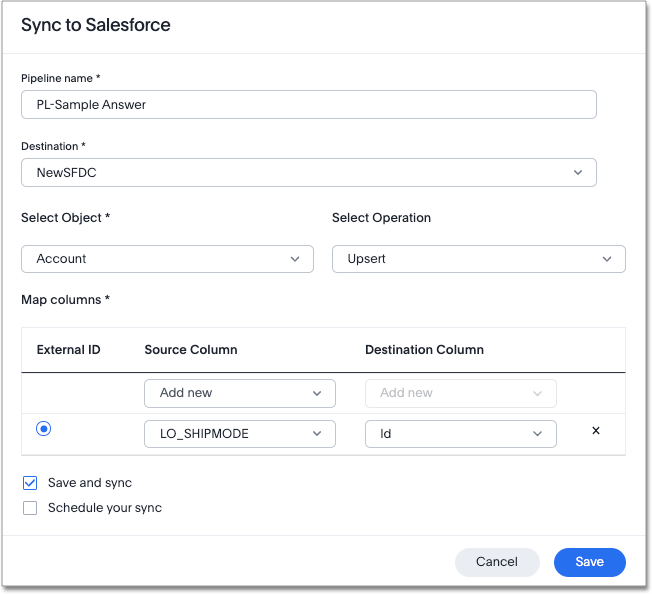Click the Sync to Salesforce dialog title
This screenshot has width=652, height=594.
(x=96, y=25)
